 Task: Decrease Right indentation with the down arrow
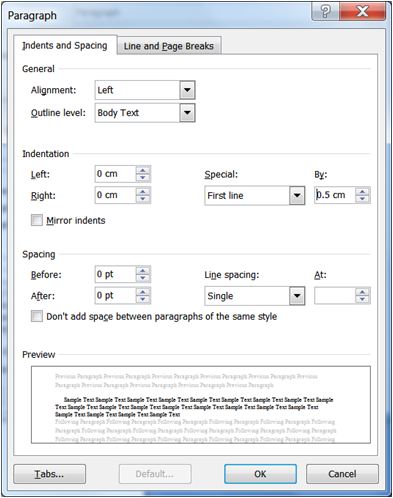tap(143, 199)
